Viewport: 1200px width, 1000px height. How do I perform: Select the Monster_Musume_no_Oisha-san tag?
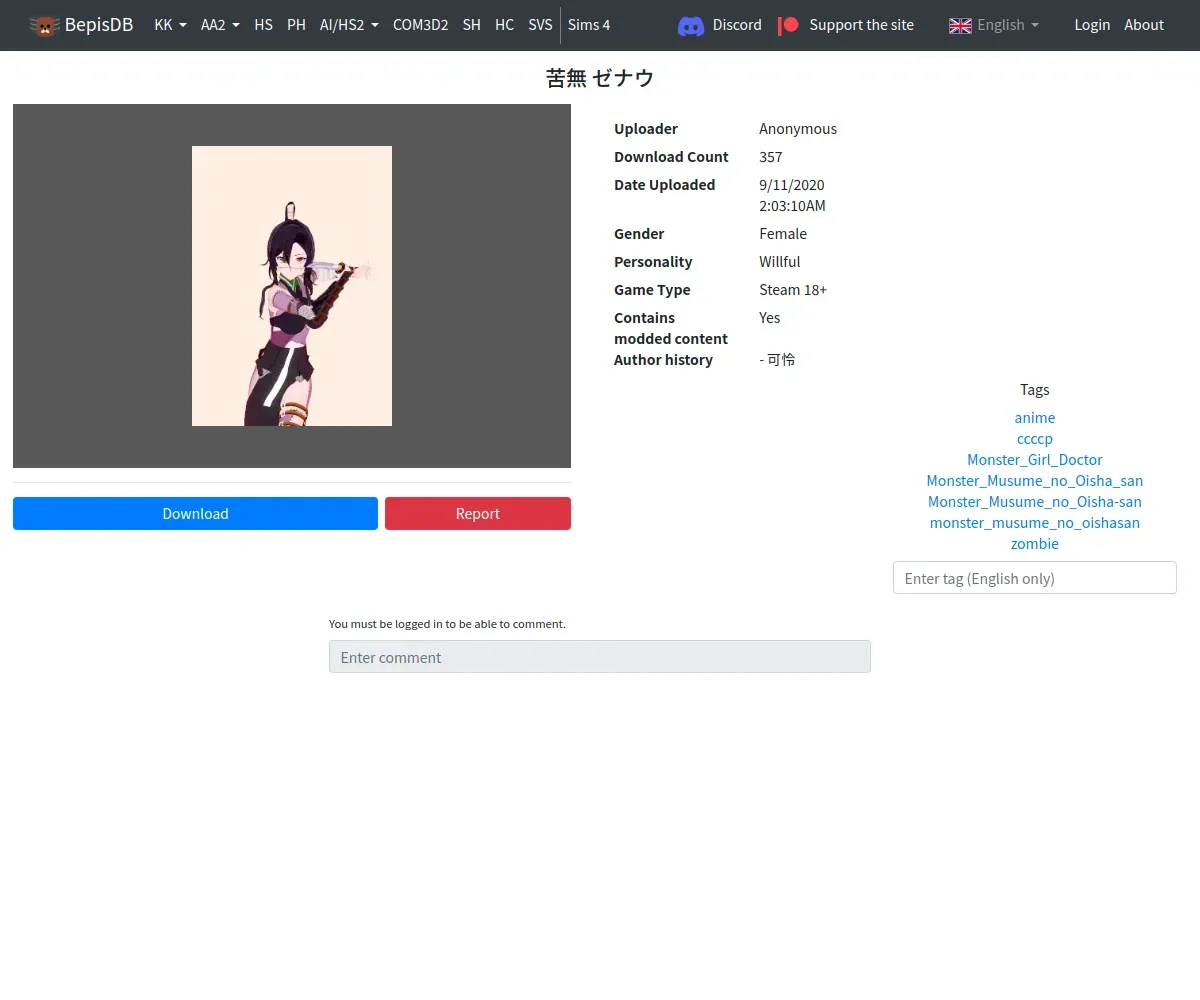point(1035,502)
